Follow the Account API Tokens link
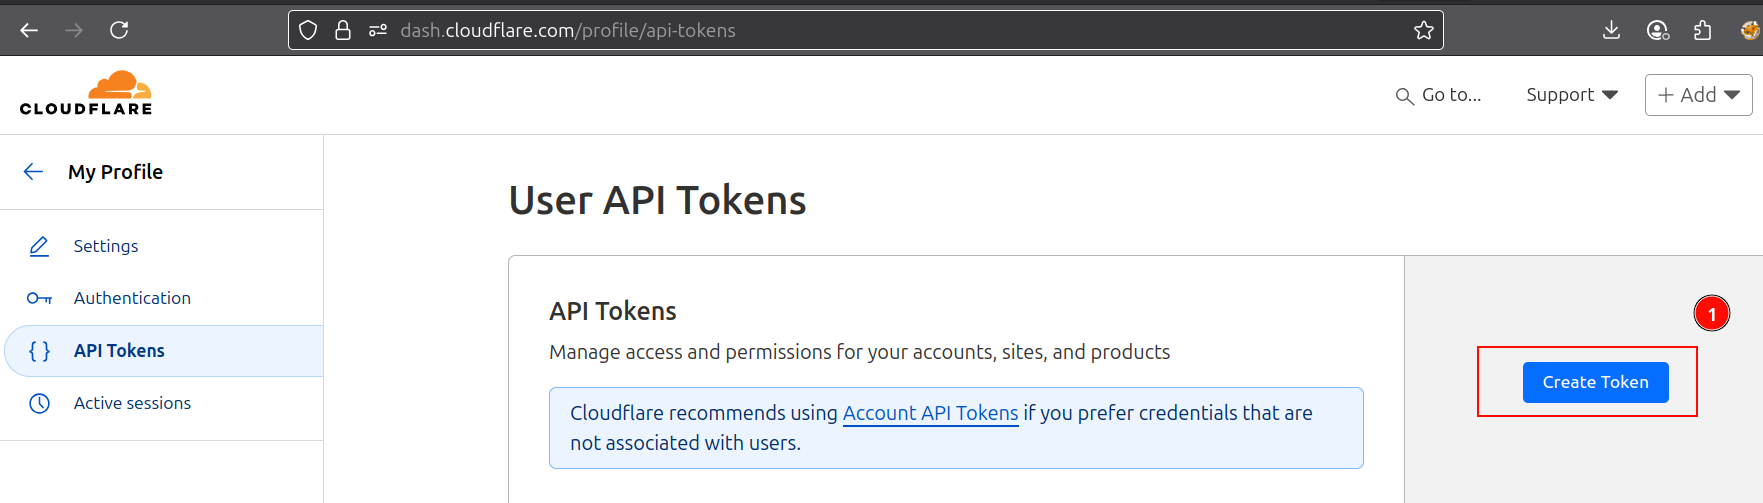This screenshot has width=1763, height=503. point(930,413)
